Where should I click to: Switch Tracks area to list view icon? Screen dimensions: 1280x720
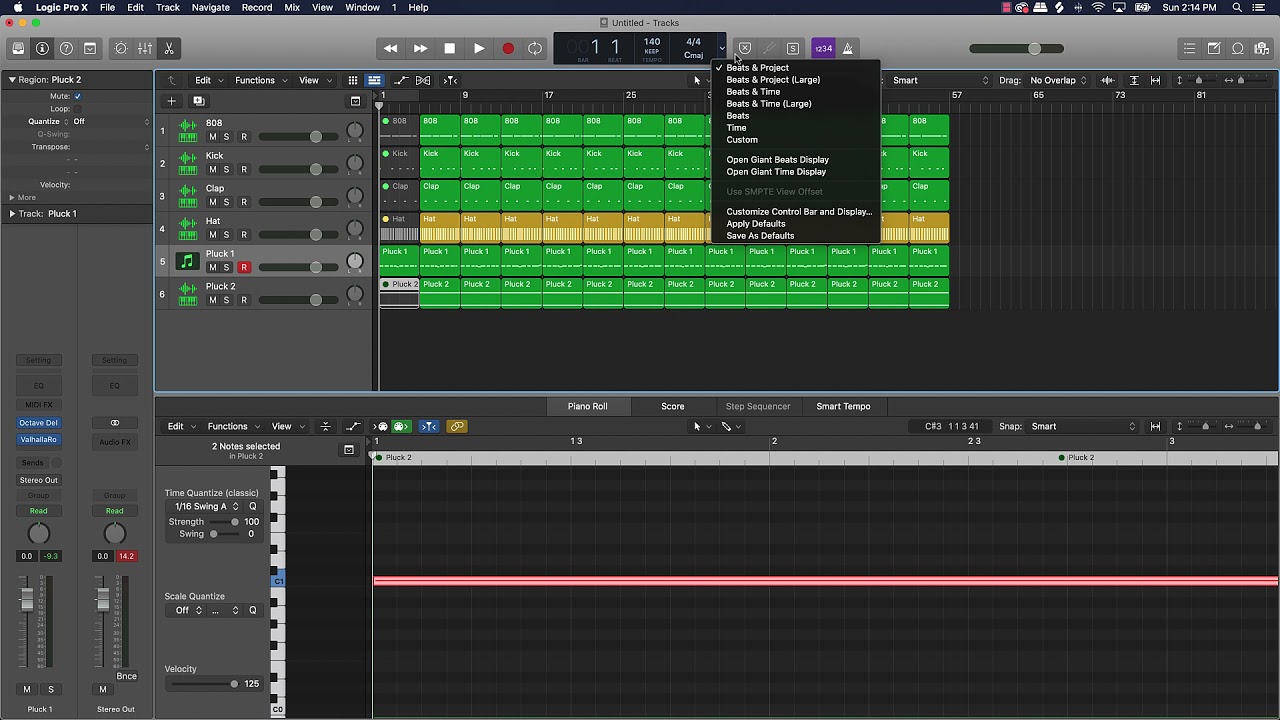374,80
